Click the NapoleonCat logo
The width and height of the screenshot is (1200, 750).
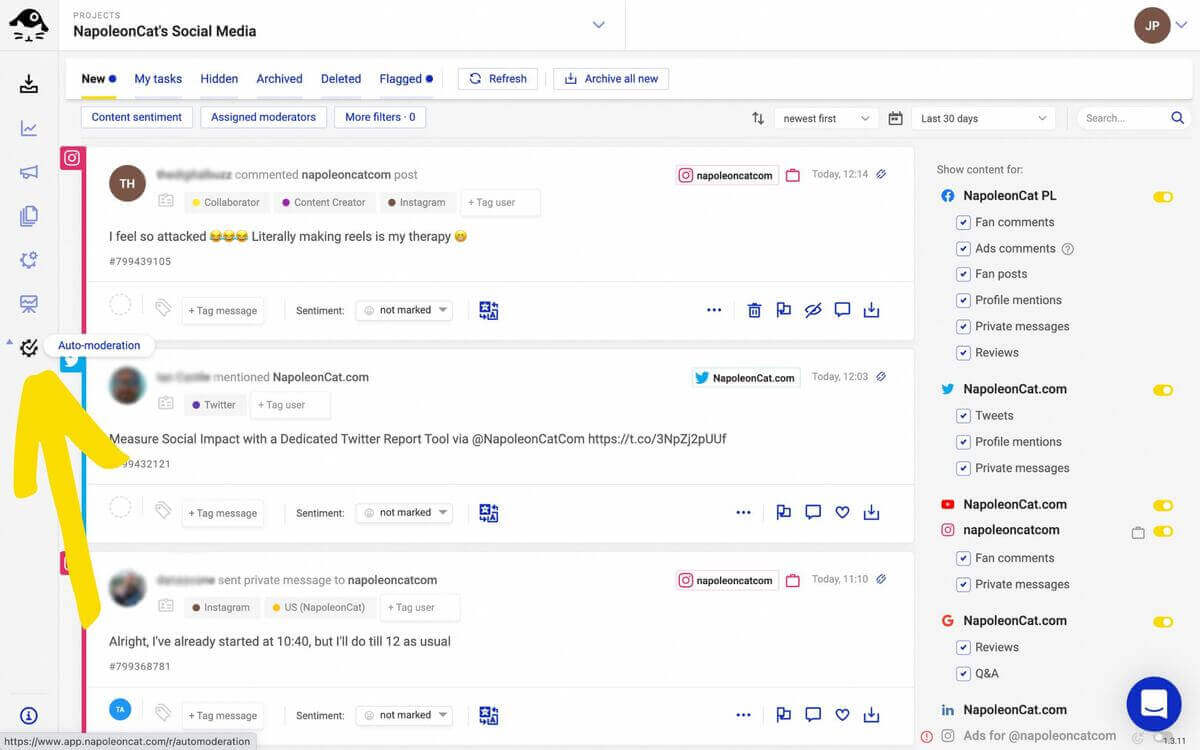29,25
